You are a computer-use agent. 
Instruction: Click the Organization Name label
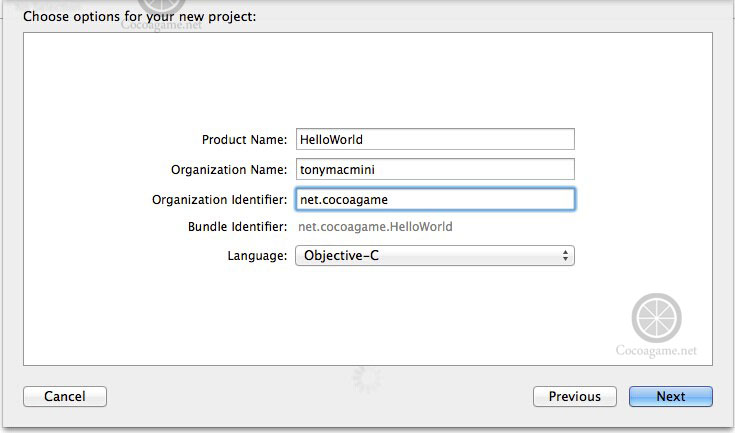click(229, 170)
